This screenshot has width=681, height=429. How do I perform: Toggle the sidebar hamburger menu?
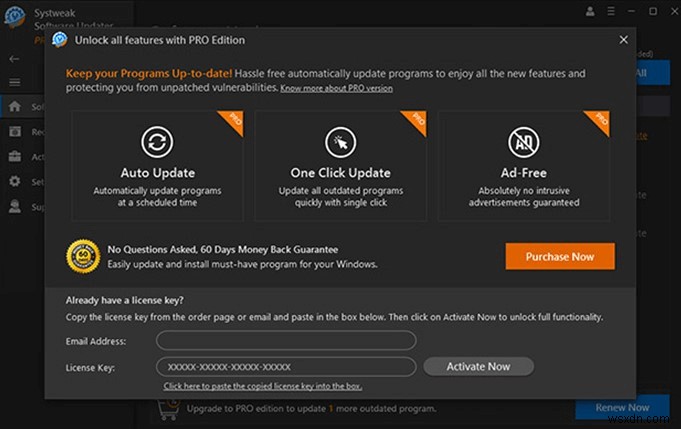click(14, 82)
